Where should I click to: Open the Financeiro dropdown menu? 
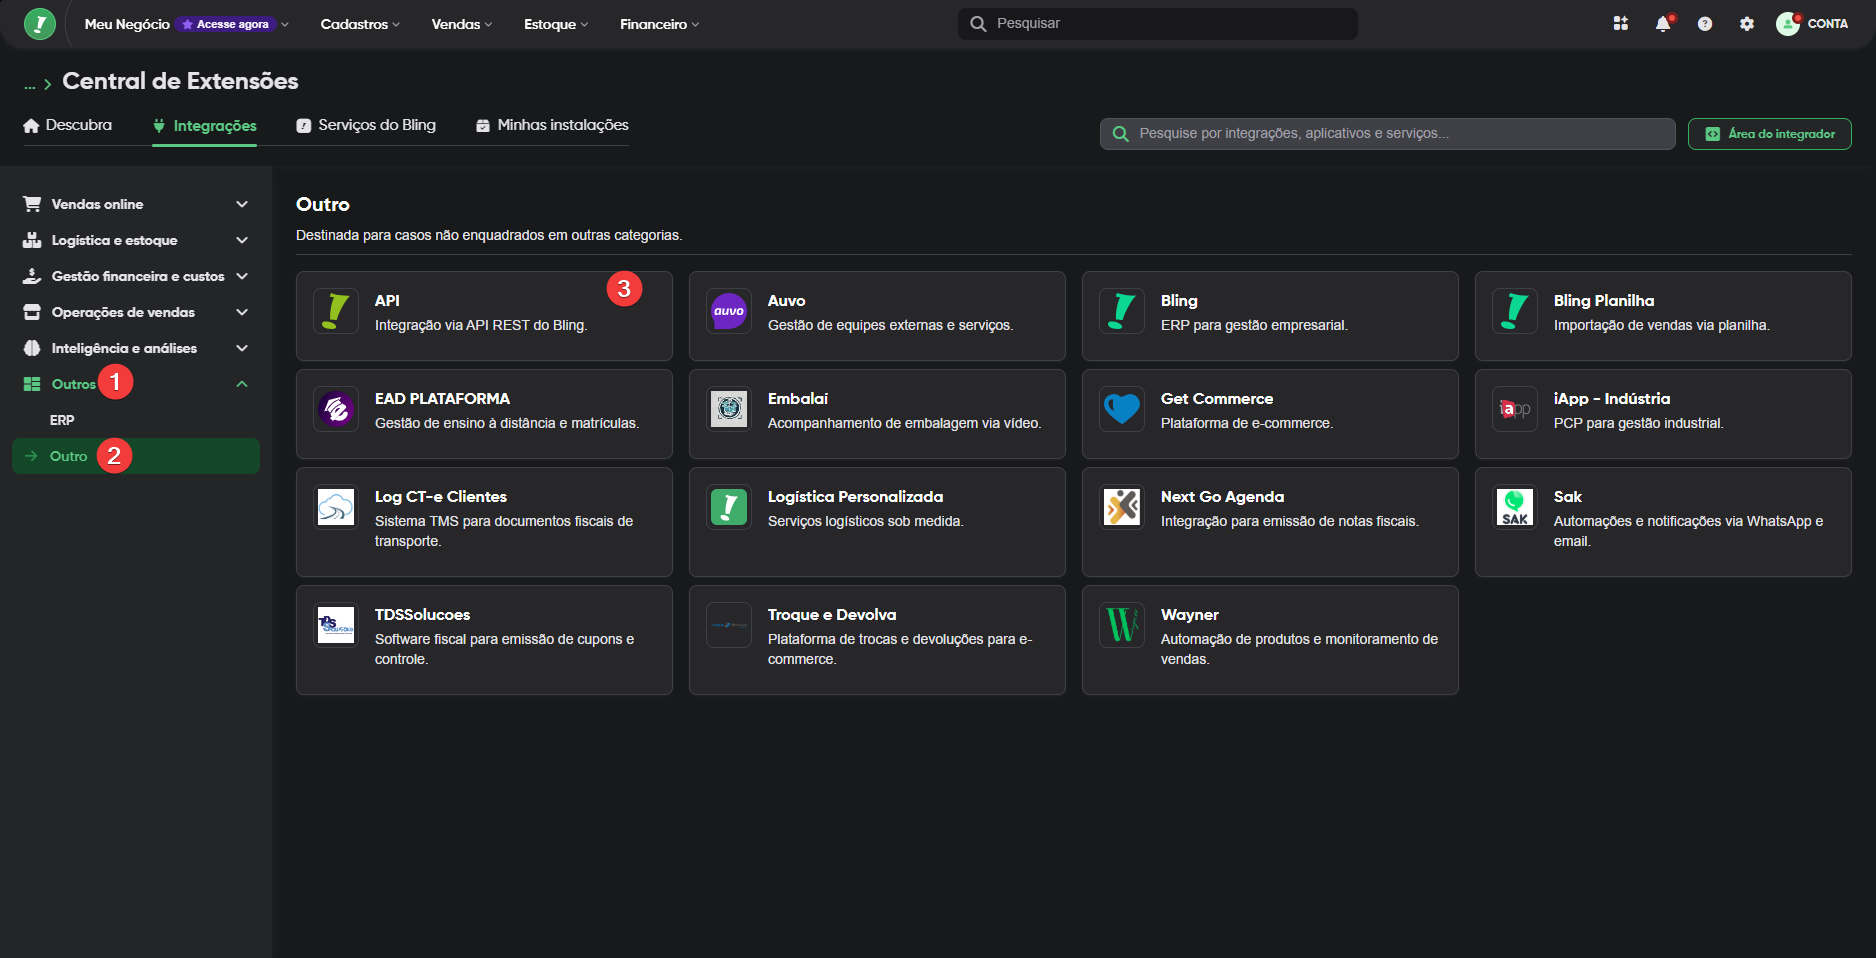pos(659,24)
